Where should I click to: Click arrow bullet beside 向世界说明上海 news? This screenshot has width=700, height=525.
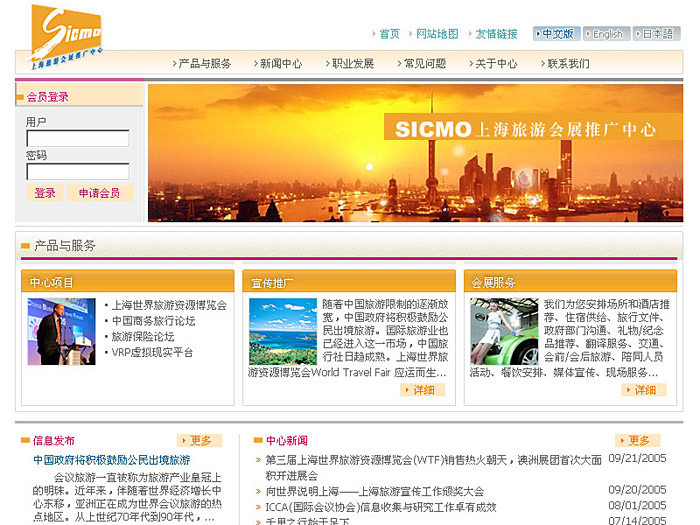[x=258, y=492]
